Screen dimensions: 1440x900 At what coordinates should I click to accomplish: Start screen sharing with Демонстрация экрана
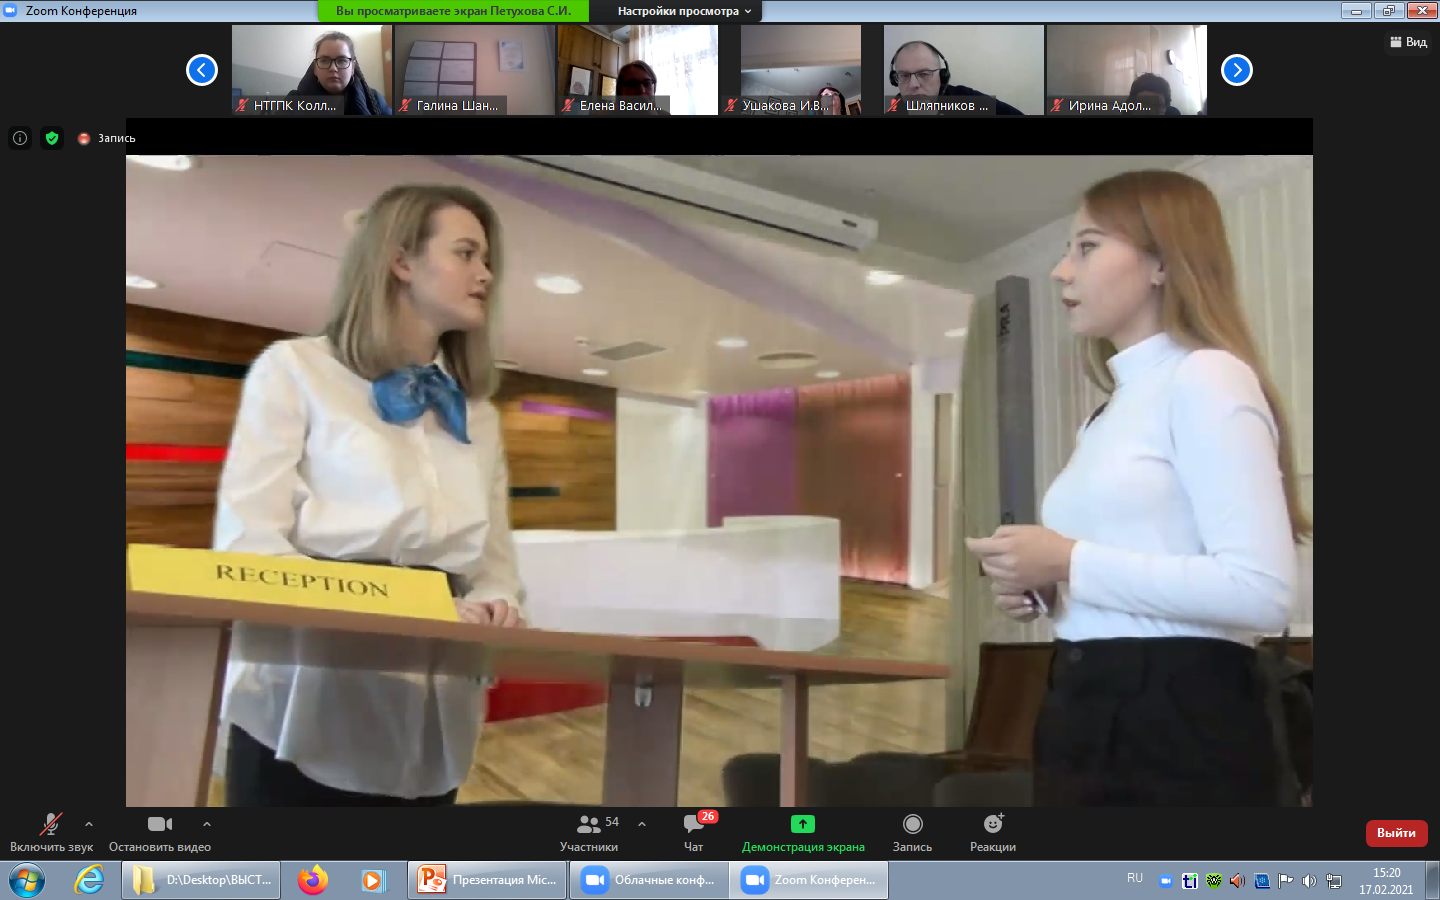tap(802, 832)
